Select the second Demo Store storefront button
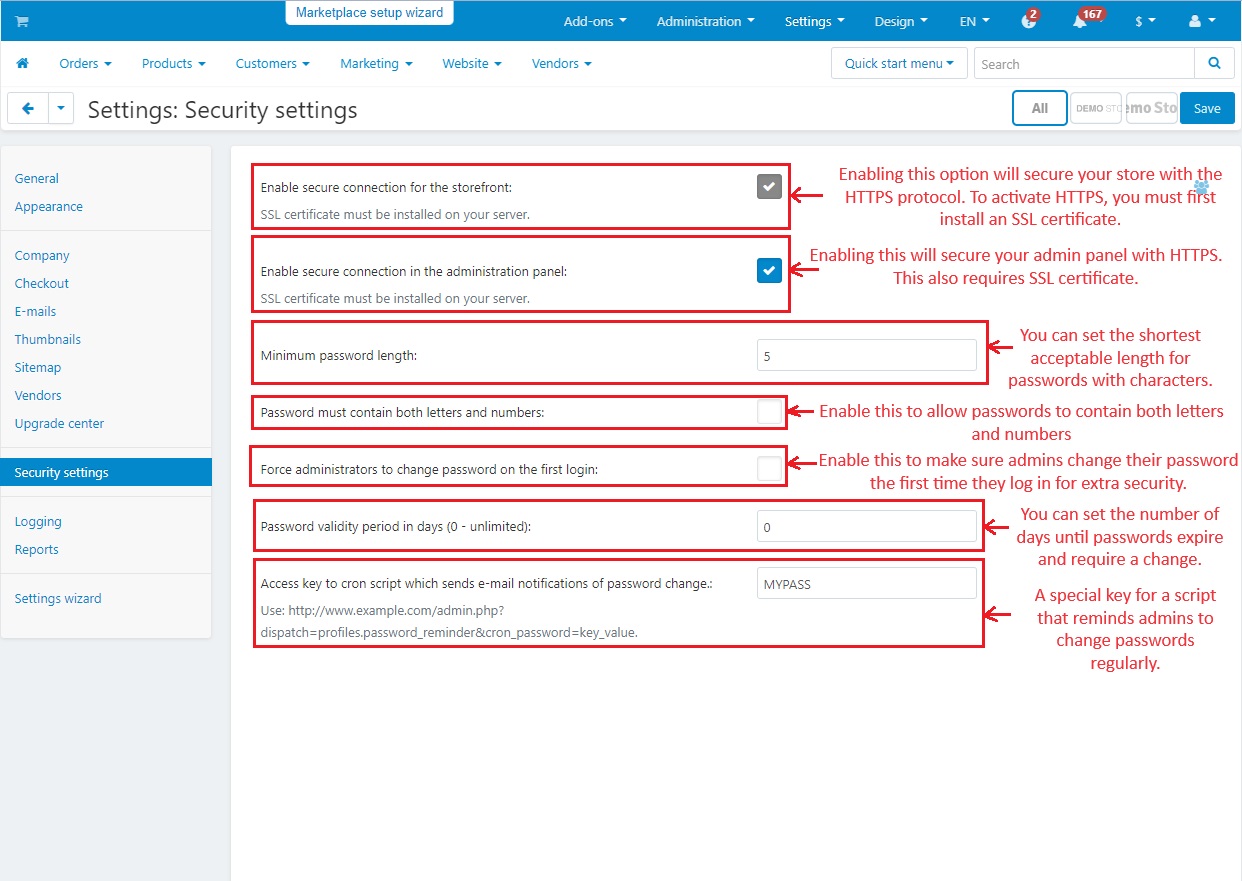1242x881 pixels. coord(1152,108)
